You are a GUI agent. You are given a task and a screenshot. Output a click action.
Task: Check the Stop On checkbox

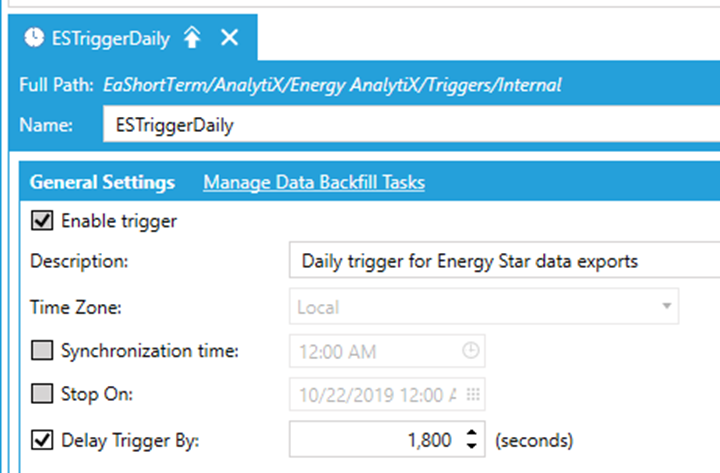(x=42, y=394)
